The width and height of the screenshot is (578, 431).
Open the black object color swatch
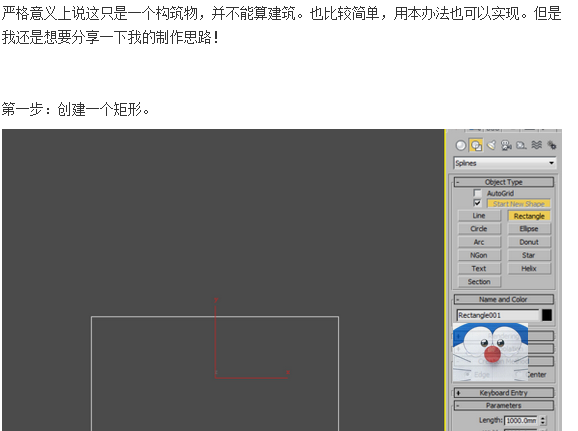(x=547, y=315)
